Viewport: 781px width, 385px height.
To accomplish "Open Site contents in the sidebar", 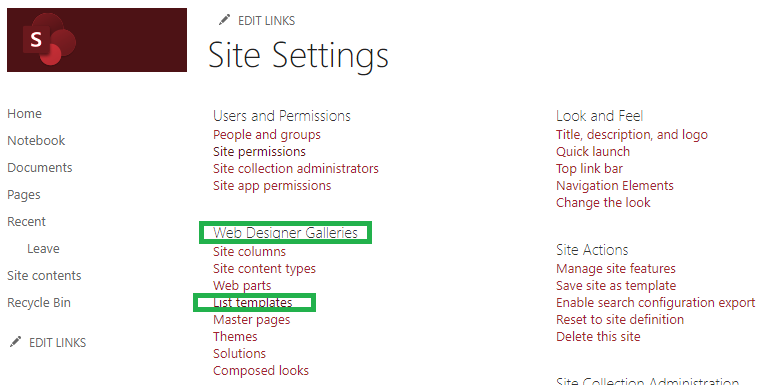I will [44, 275].
